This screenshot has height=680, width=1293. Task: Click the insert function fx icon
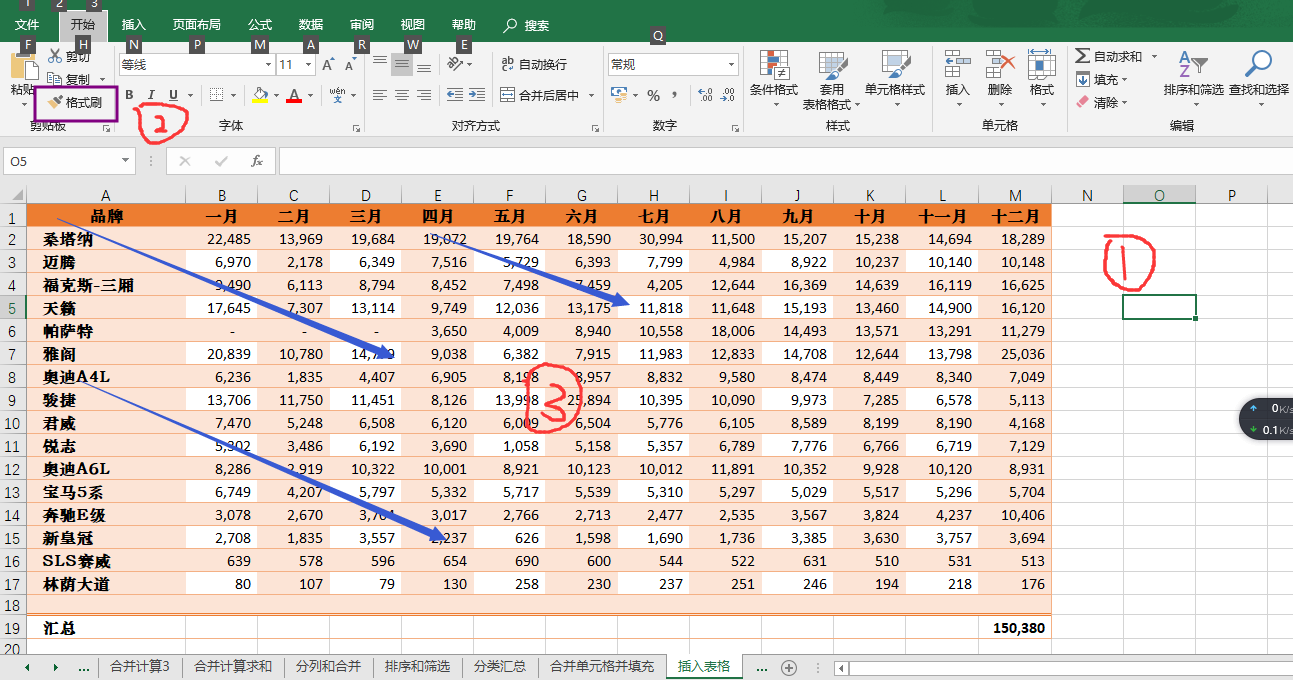(x=257, y=161)
